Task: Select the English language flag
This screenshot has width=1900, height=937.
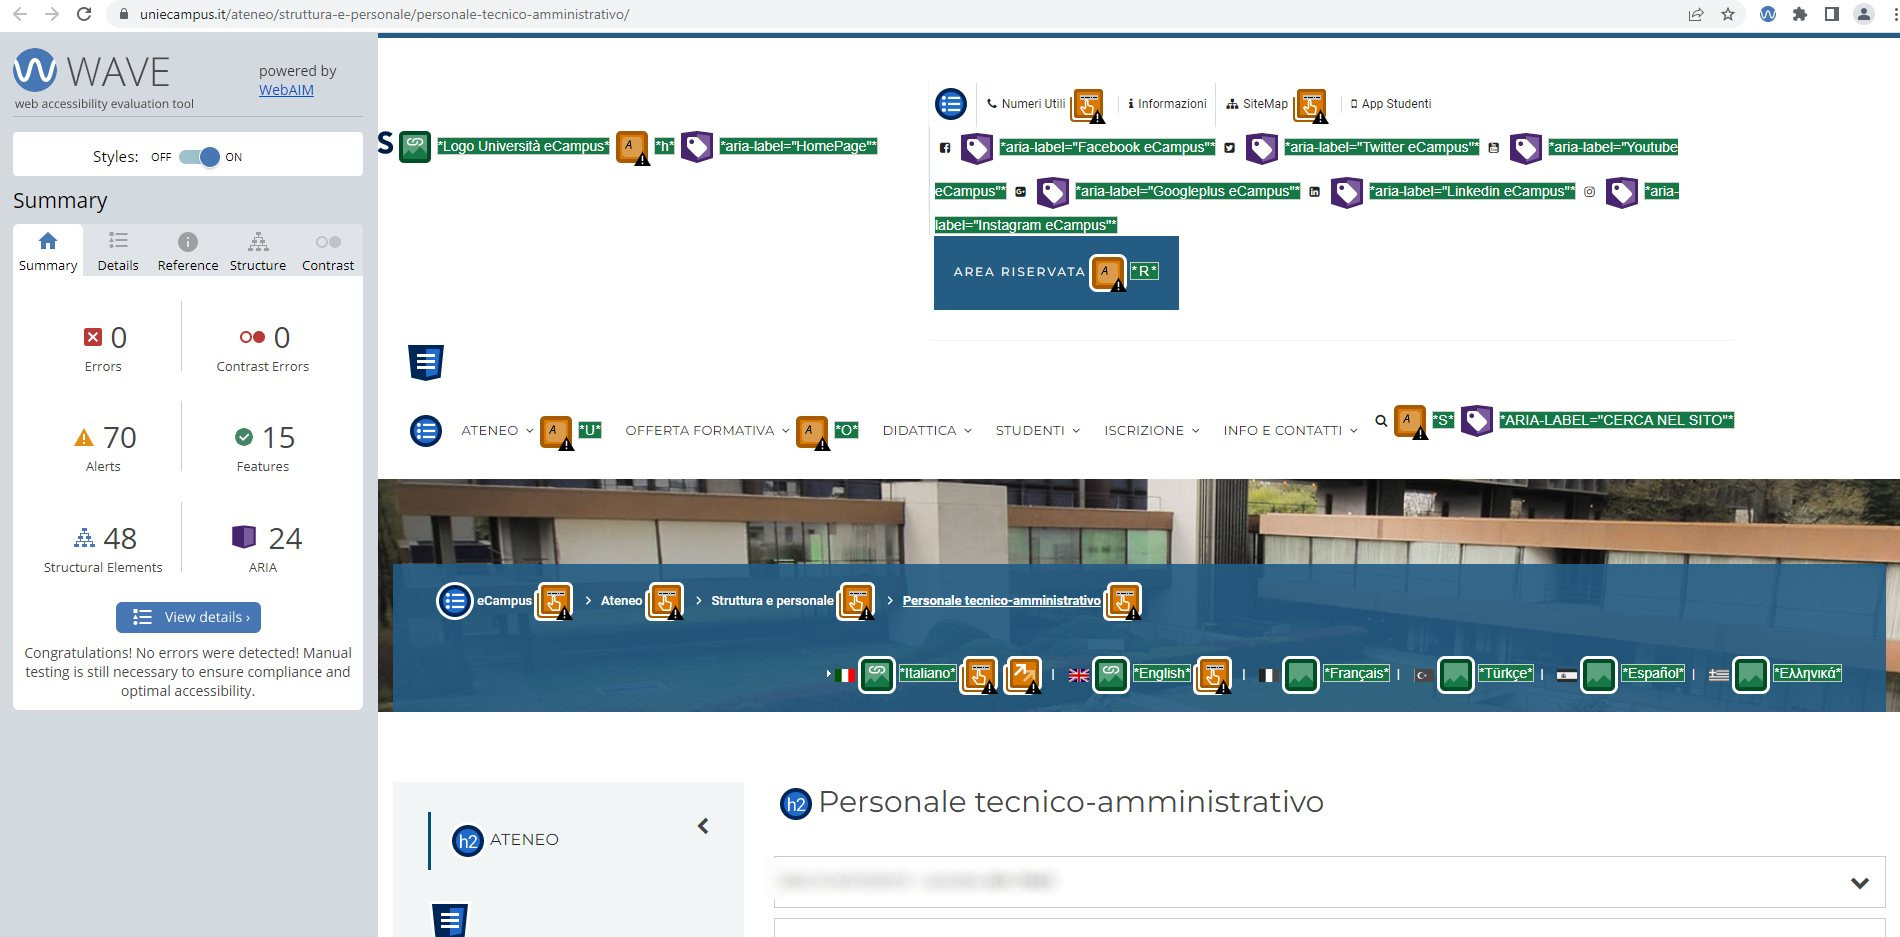Action: coord(1078,675)
